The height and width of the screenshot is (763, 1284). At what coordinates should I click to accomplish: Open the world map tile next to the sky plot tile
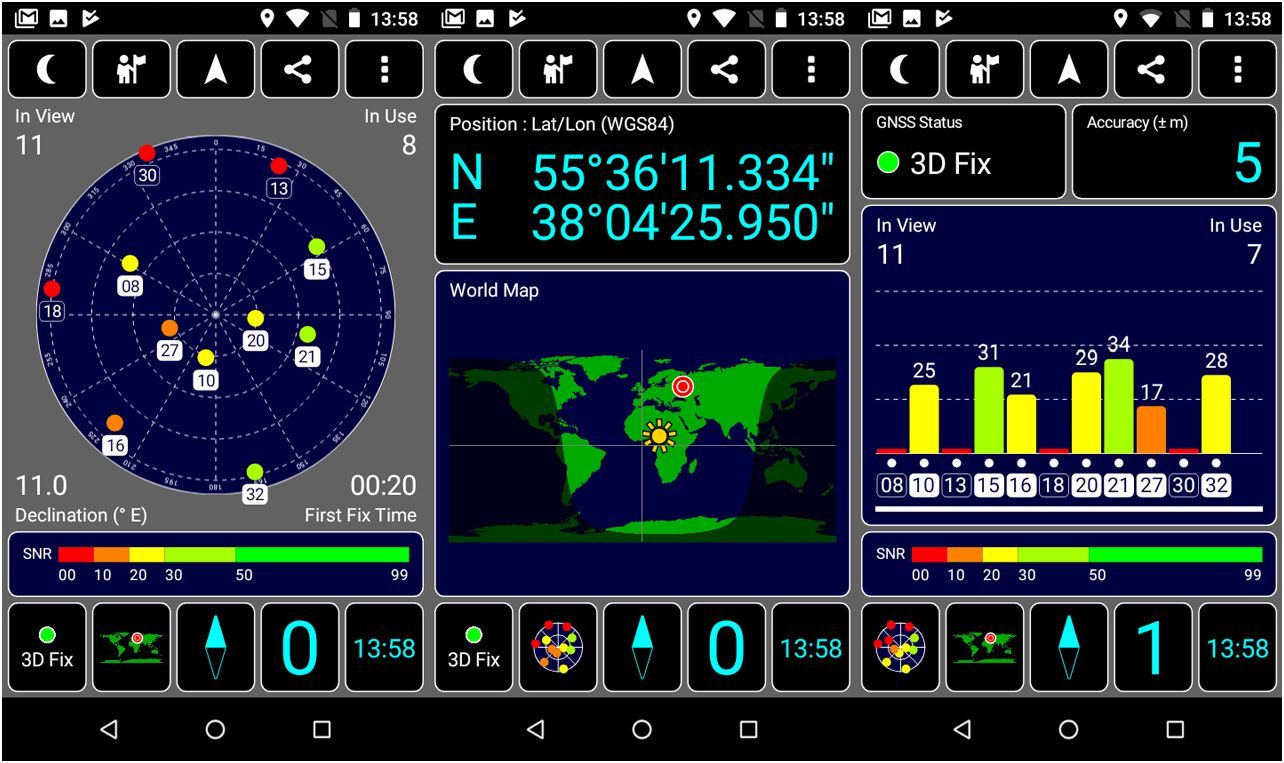click(984, 647)
